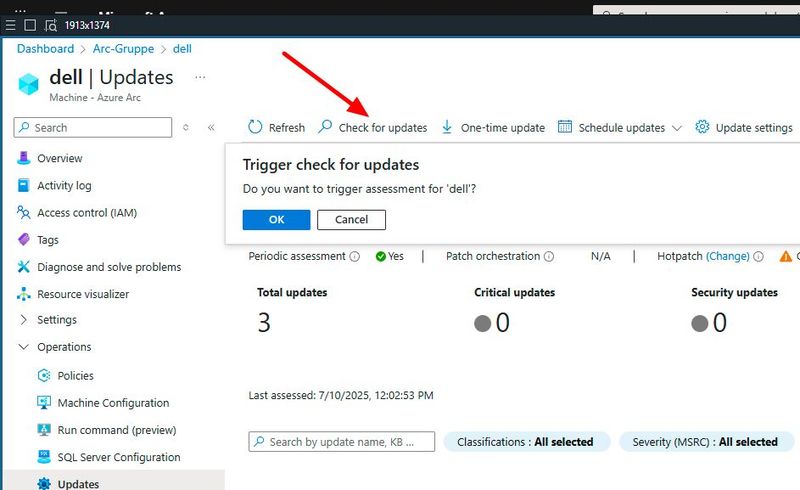Screen dimensions: 800x490
Task: Click the Schedule updates calendar icon
Action: coord(565,127)
